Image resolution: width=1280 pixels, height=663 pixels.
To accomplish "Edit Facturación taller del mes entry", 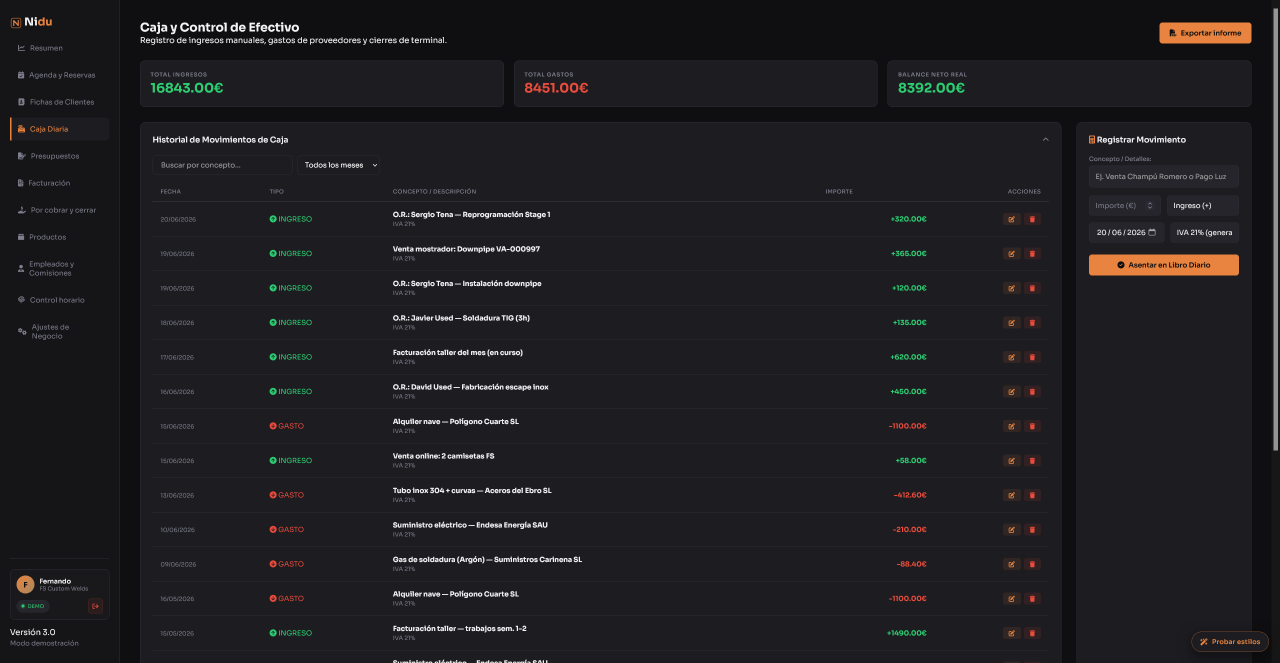I will pyautogui.click(x=1012, y=357).
